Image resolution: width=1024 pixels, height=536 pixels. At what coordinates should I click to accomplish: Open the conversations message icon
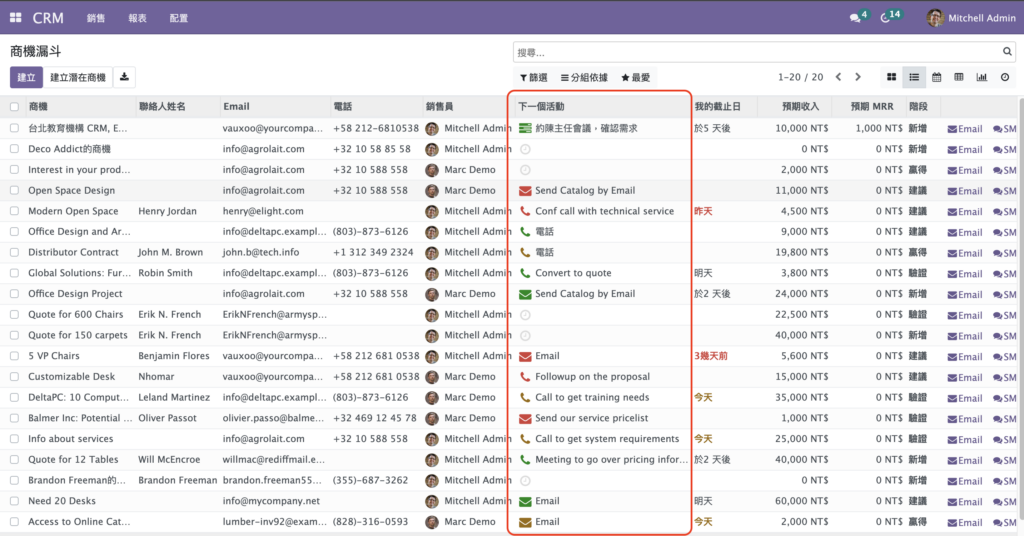(855, 18)
